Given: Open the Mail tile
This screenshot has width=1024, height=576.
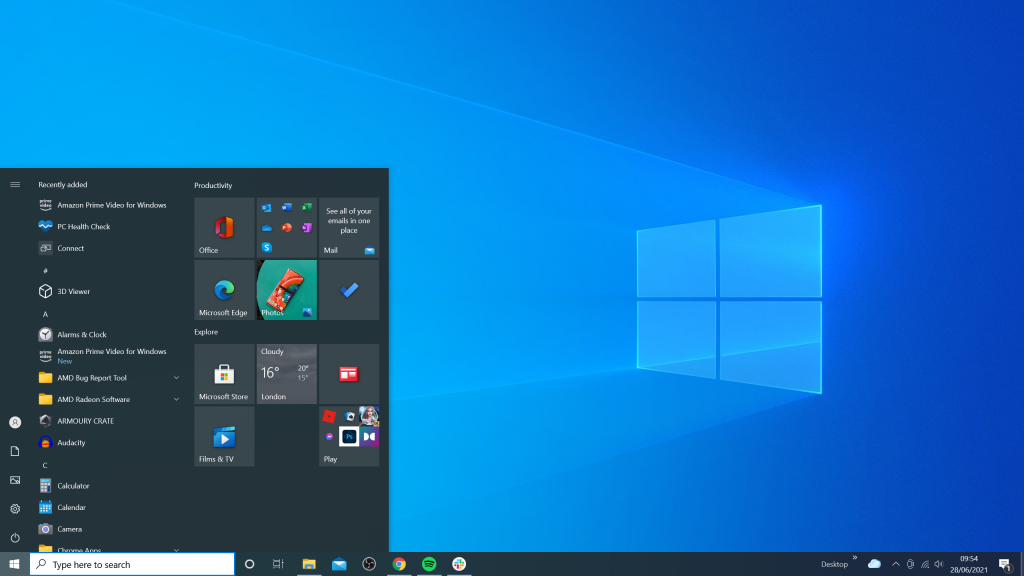Looking at the screenshot, I should [x=349, y=228].
